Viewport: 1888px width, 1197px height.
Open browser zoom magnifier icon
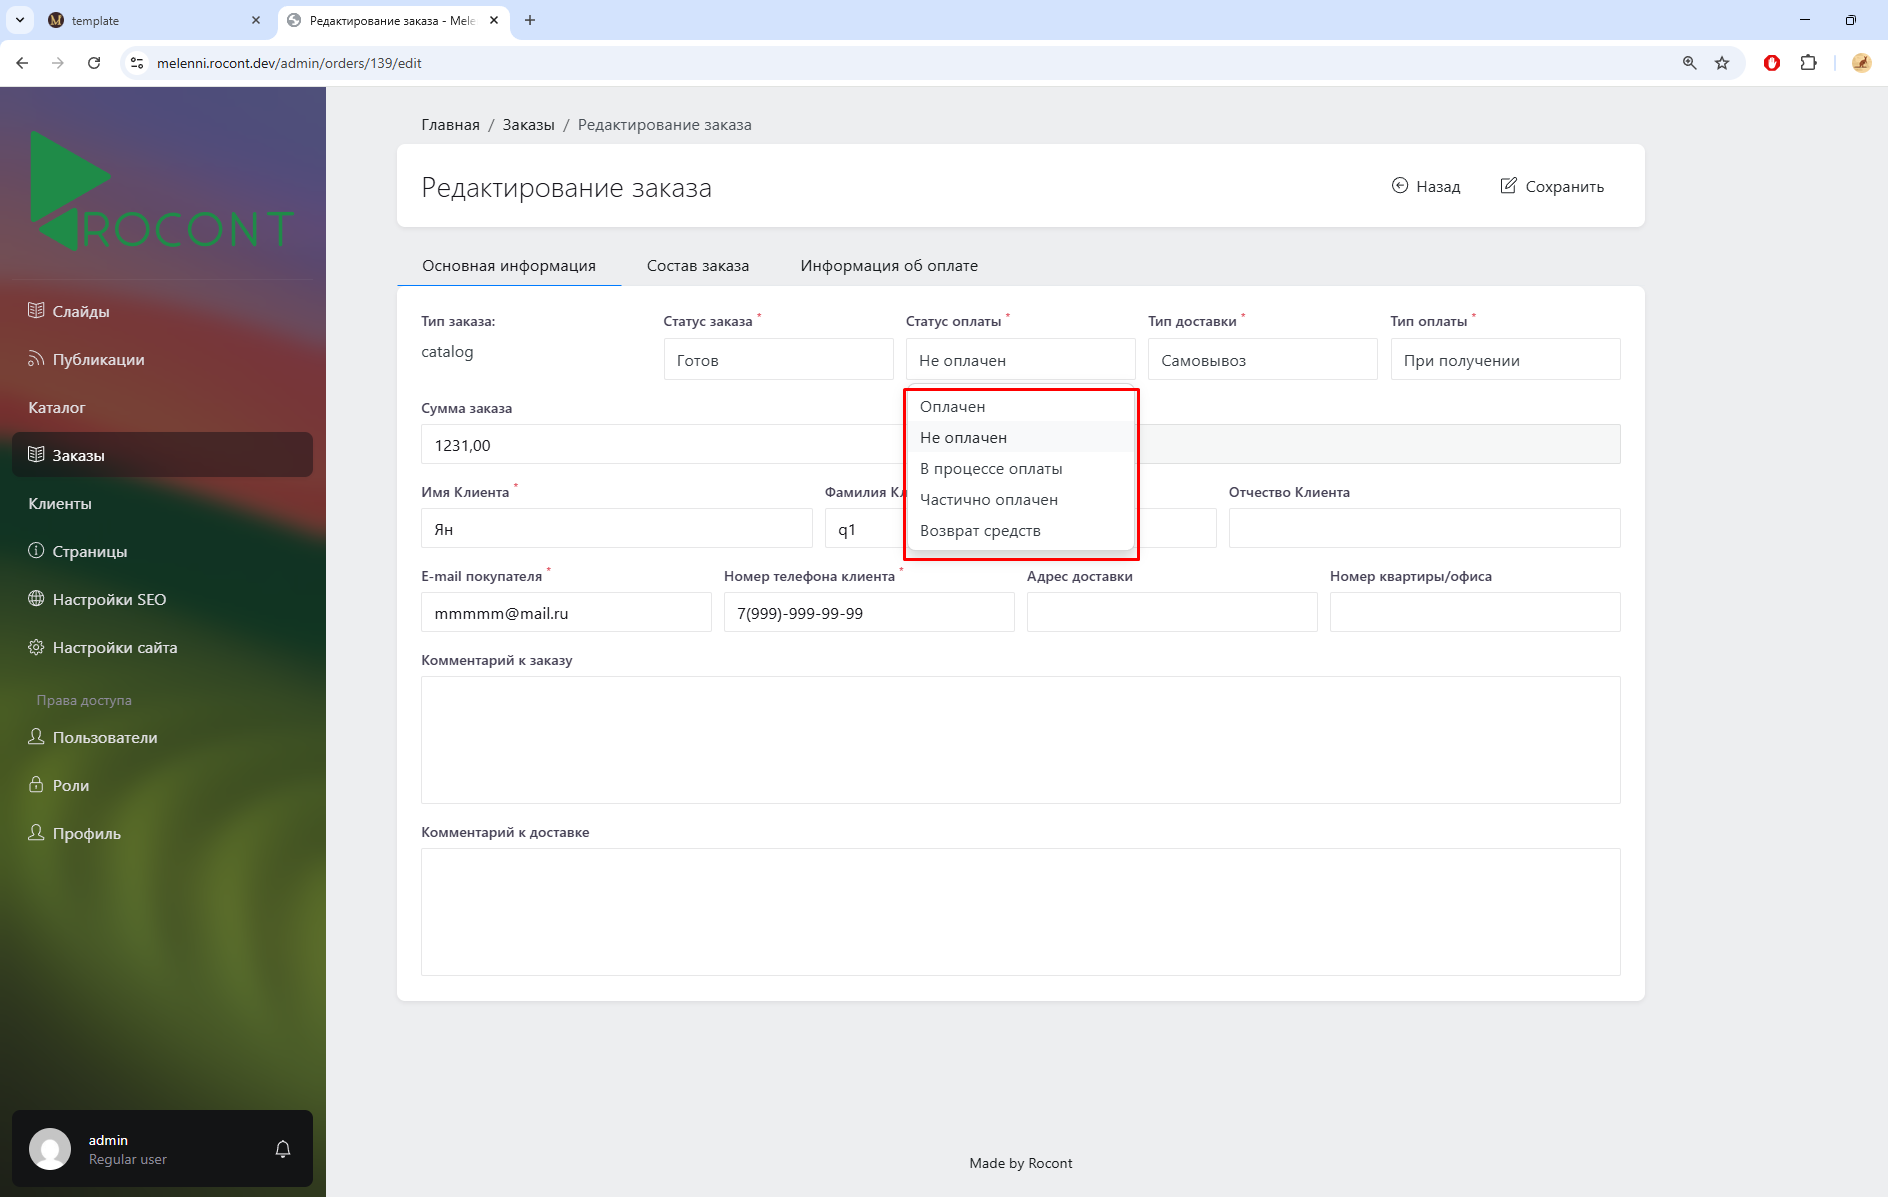click(x=1689, y=63)
